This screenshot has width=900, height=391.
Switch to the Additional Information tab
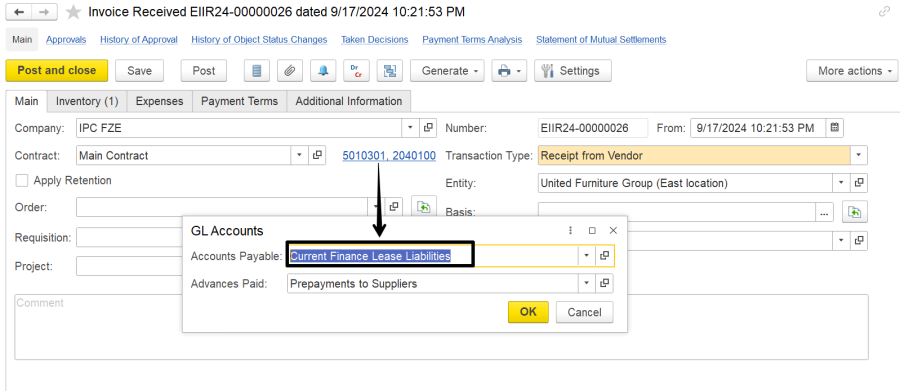(348, 102)
